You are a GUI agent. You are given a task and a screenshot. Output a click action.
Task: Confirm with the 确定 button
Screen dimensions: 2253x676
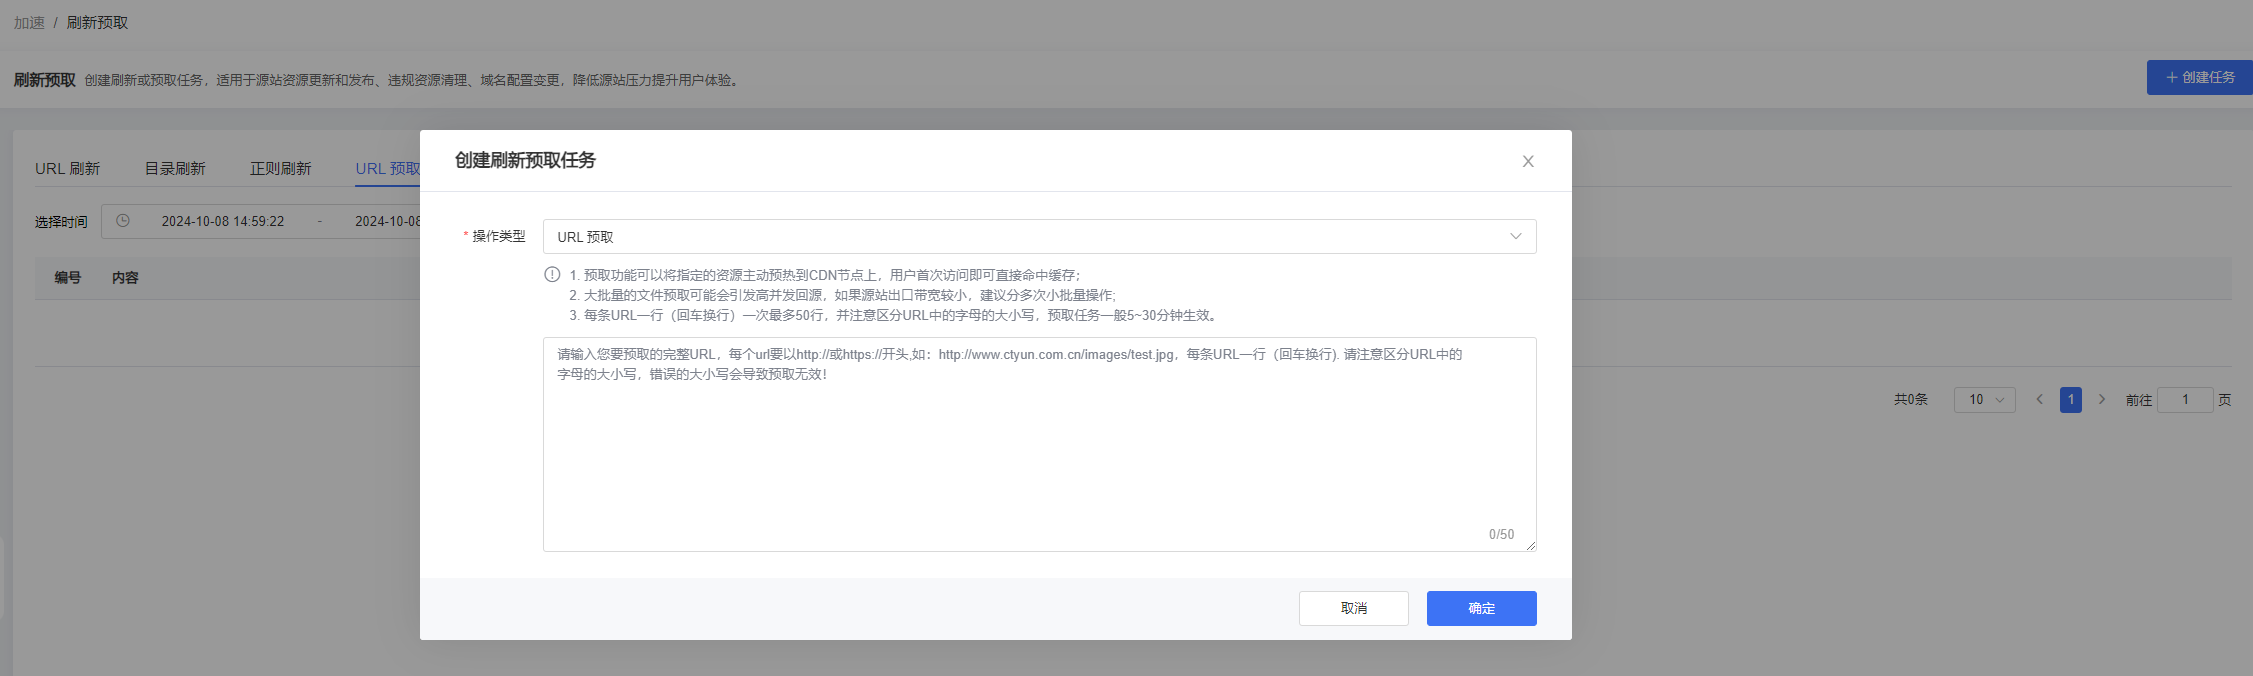click(1481, 608)
